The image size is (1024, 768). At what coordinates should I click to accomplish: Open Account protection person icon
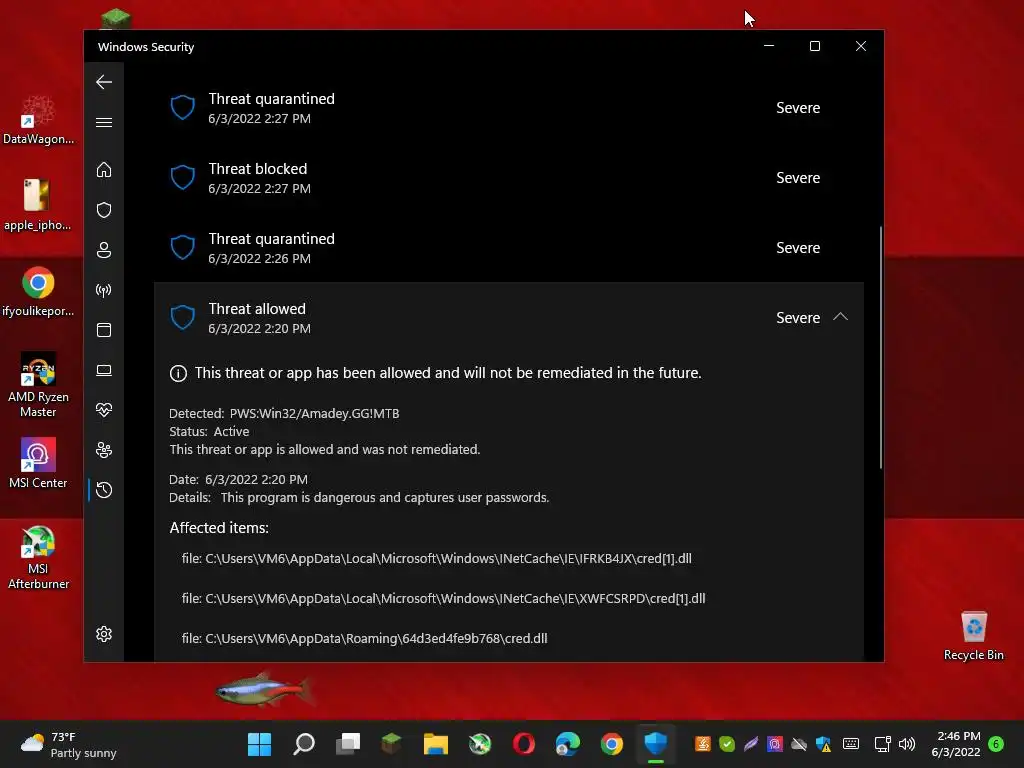click(x=104, y=250)
